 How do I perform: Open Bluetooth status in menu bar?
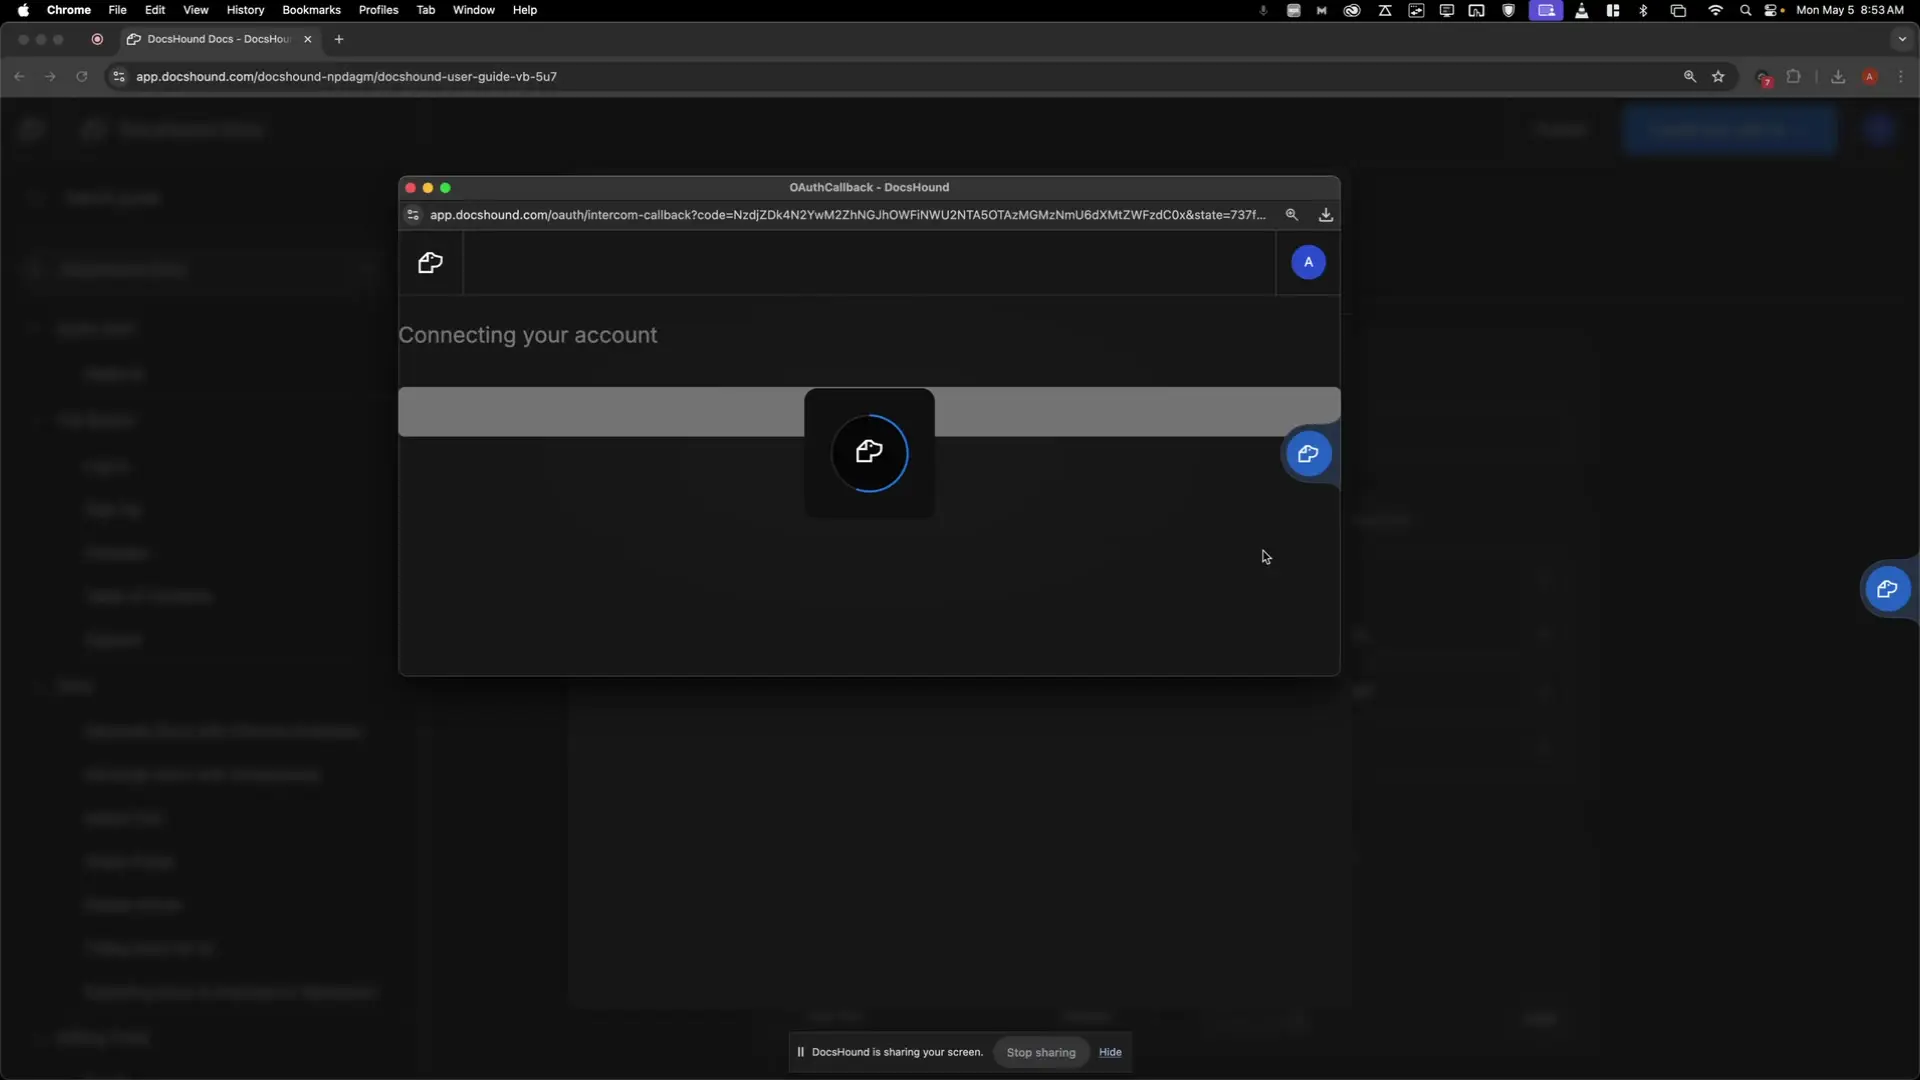click(1643, 10)
